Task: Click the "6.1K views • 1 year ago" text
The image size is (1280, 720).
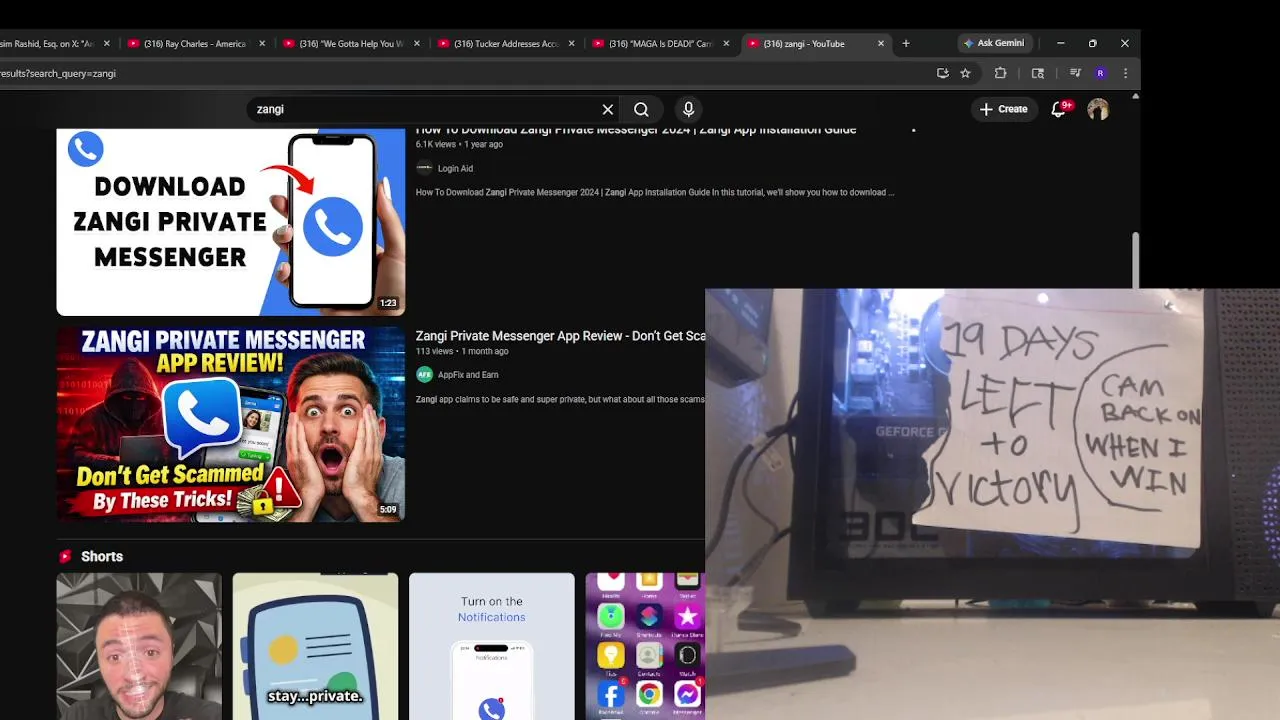Action: (x=459, y=144)
